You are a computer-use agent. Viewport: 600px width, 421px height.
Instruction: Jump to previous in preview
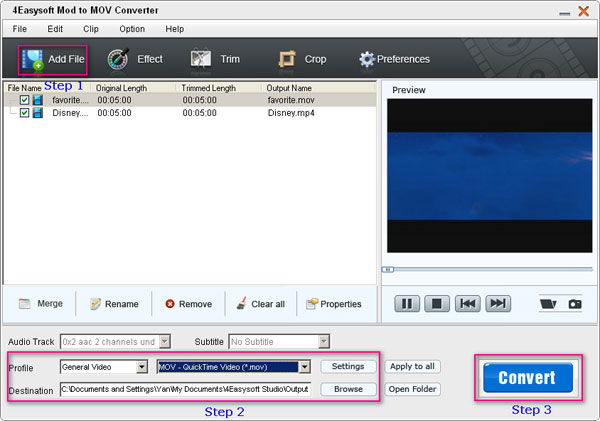468,304
